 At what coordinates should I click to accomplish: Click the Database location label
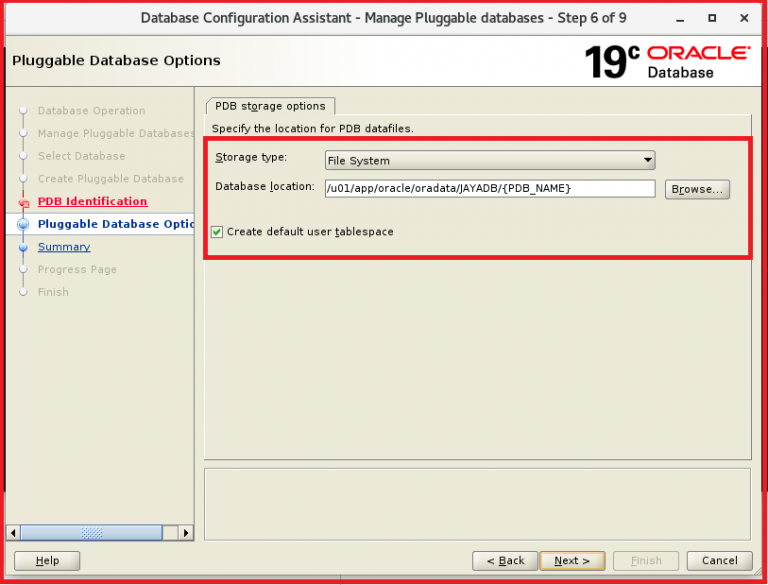265,187
